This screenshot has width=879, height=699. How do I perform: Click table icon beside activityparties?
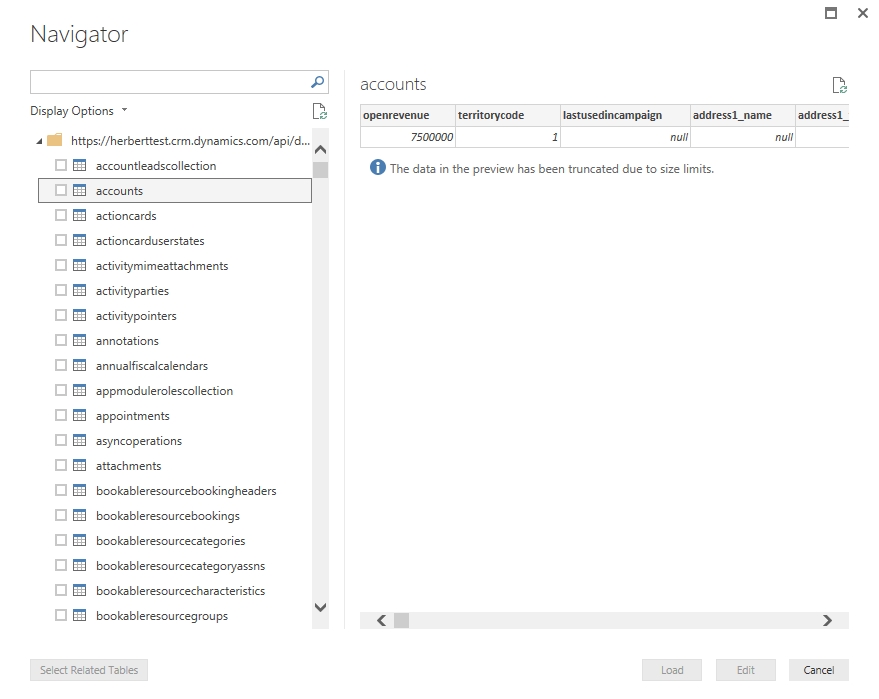coord(80,290)
